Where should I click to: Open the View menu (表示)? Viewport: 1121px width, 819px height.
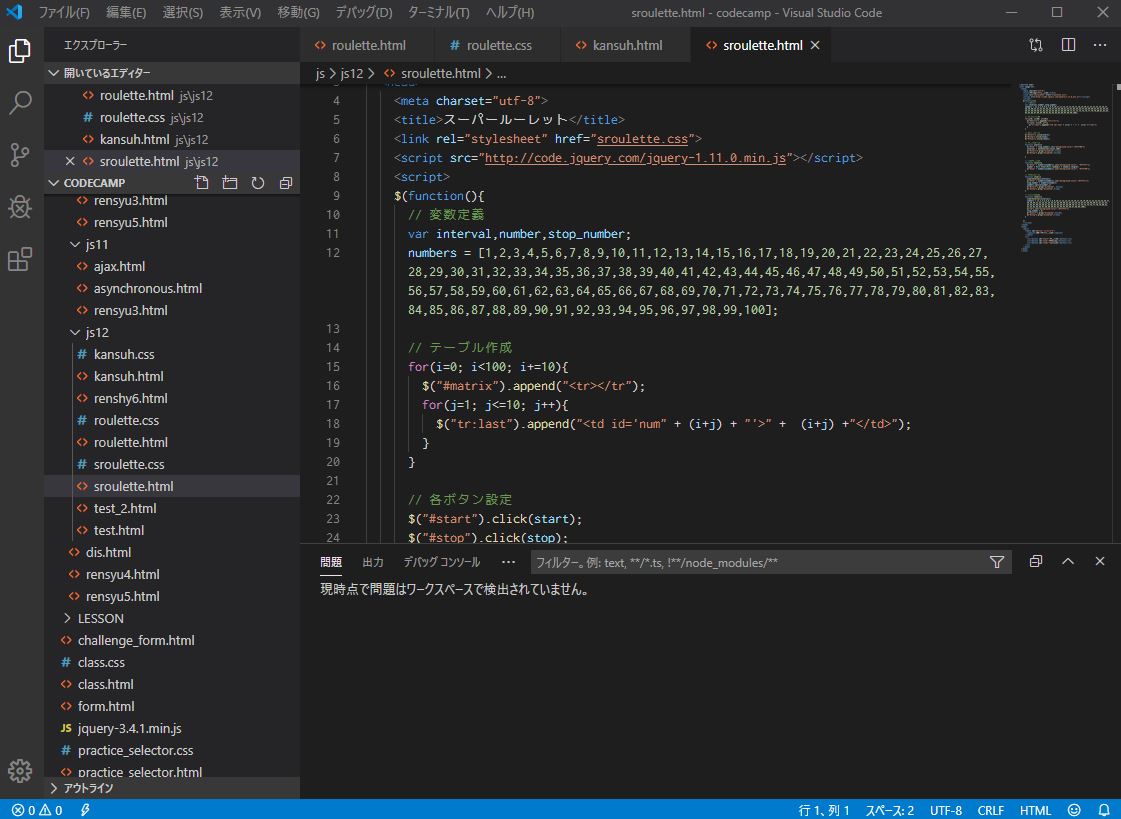point(239,12)
